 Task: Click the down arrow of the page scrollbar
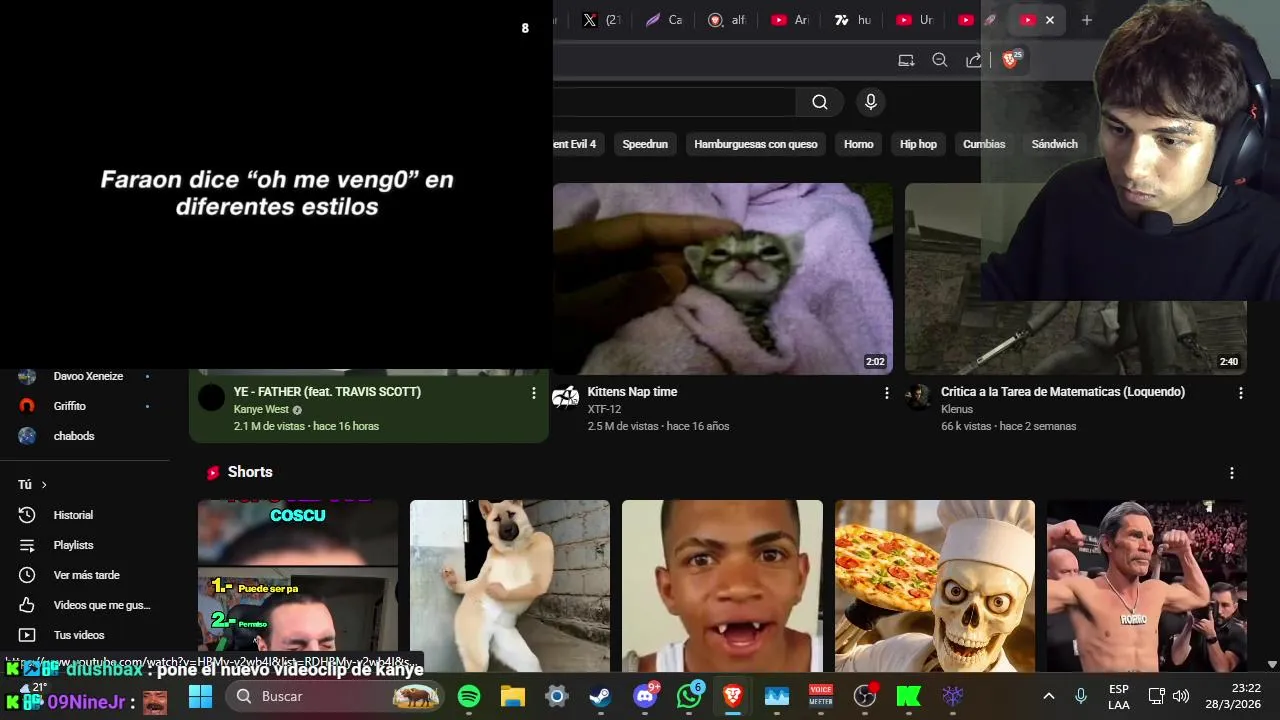pyautogui.click(x=1272, y=664)
